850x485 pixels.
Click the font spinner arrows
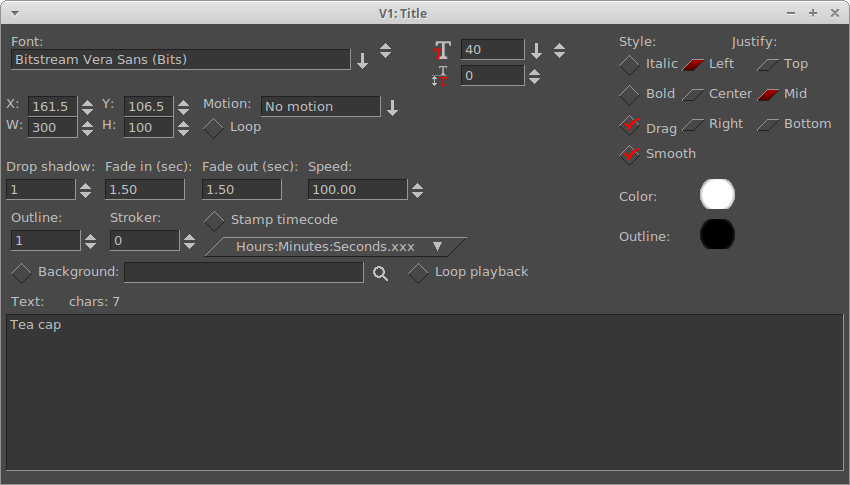(385, 51)
